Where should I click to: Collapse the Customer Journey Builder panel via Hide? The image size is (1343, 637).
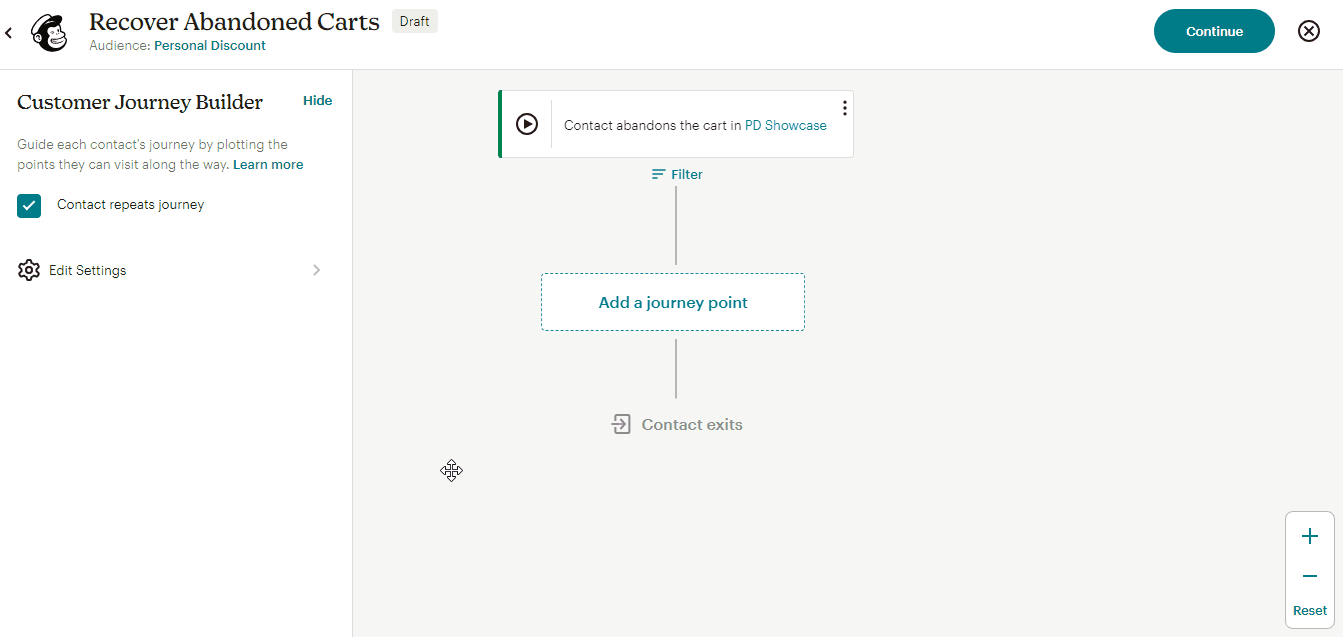click(x=317, y=100)
